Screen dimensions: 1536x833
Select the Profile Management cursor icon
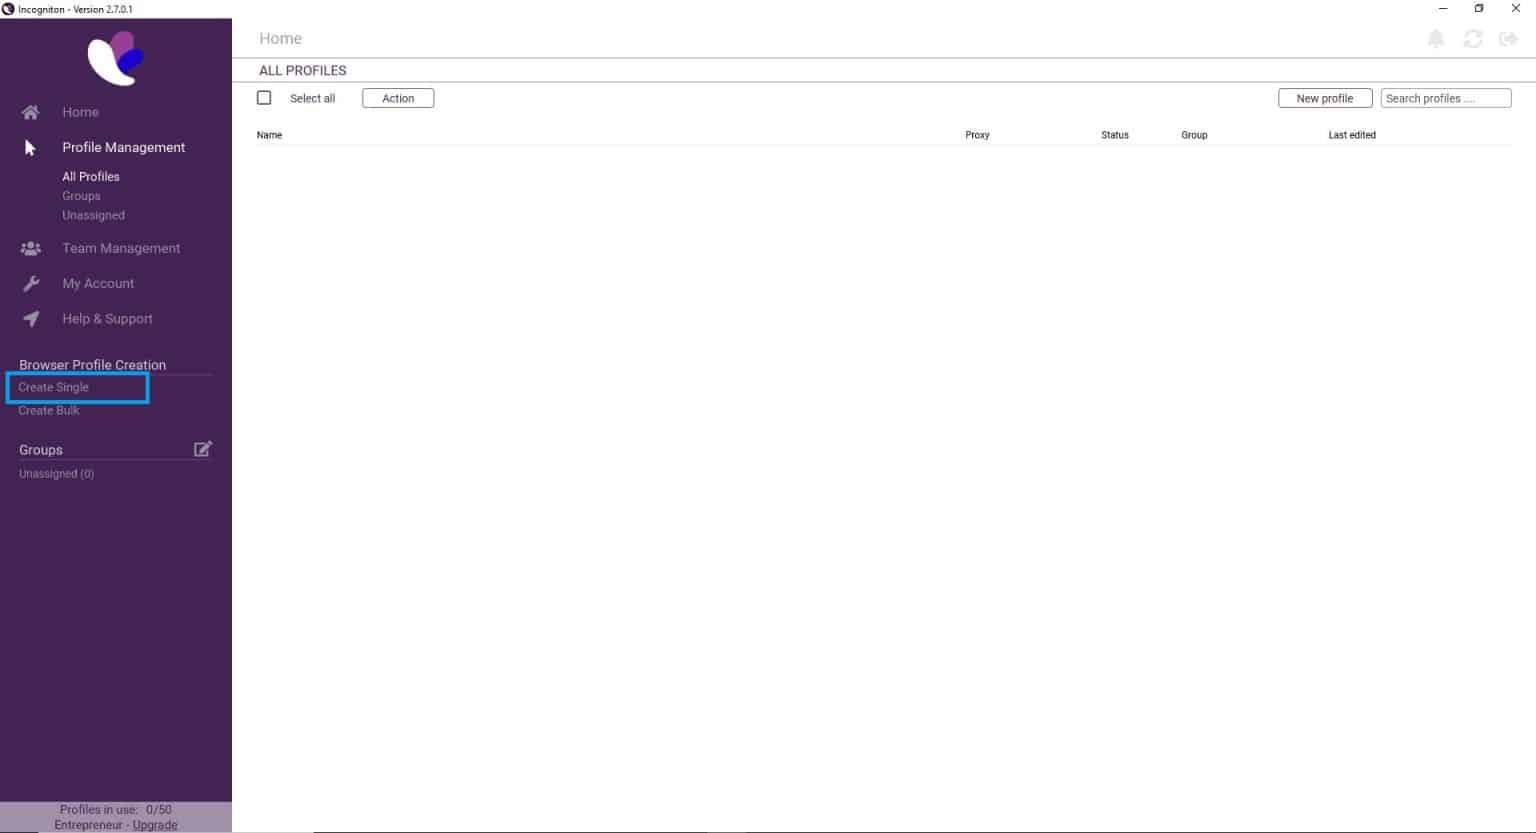30,147
